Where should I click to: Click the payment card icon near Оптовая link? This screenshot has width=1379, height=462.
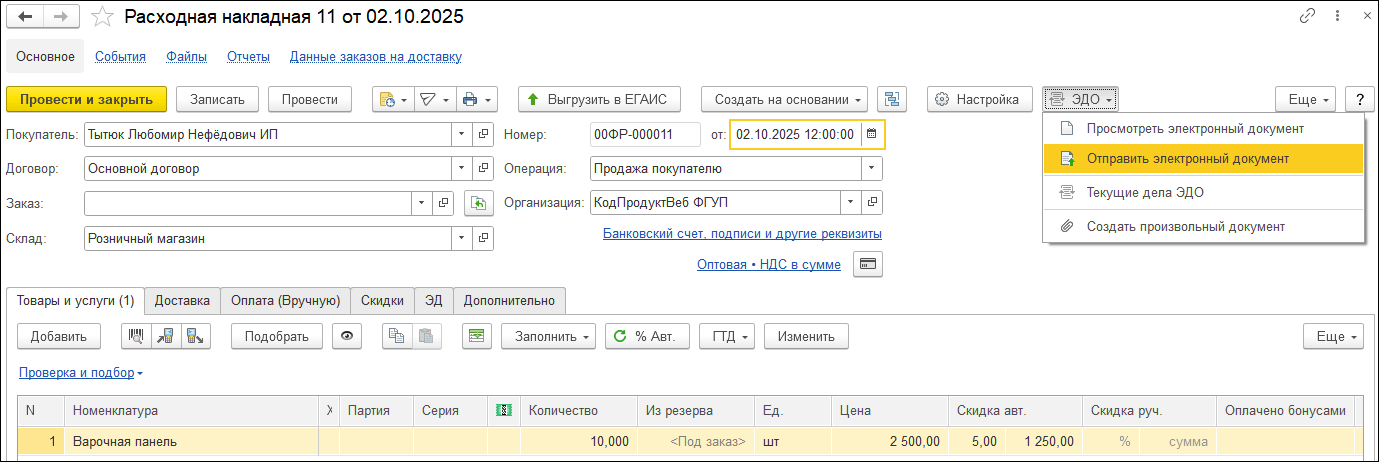pos(867,264)
